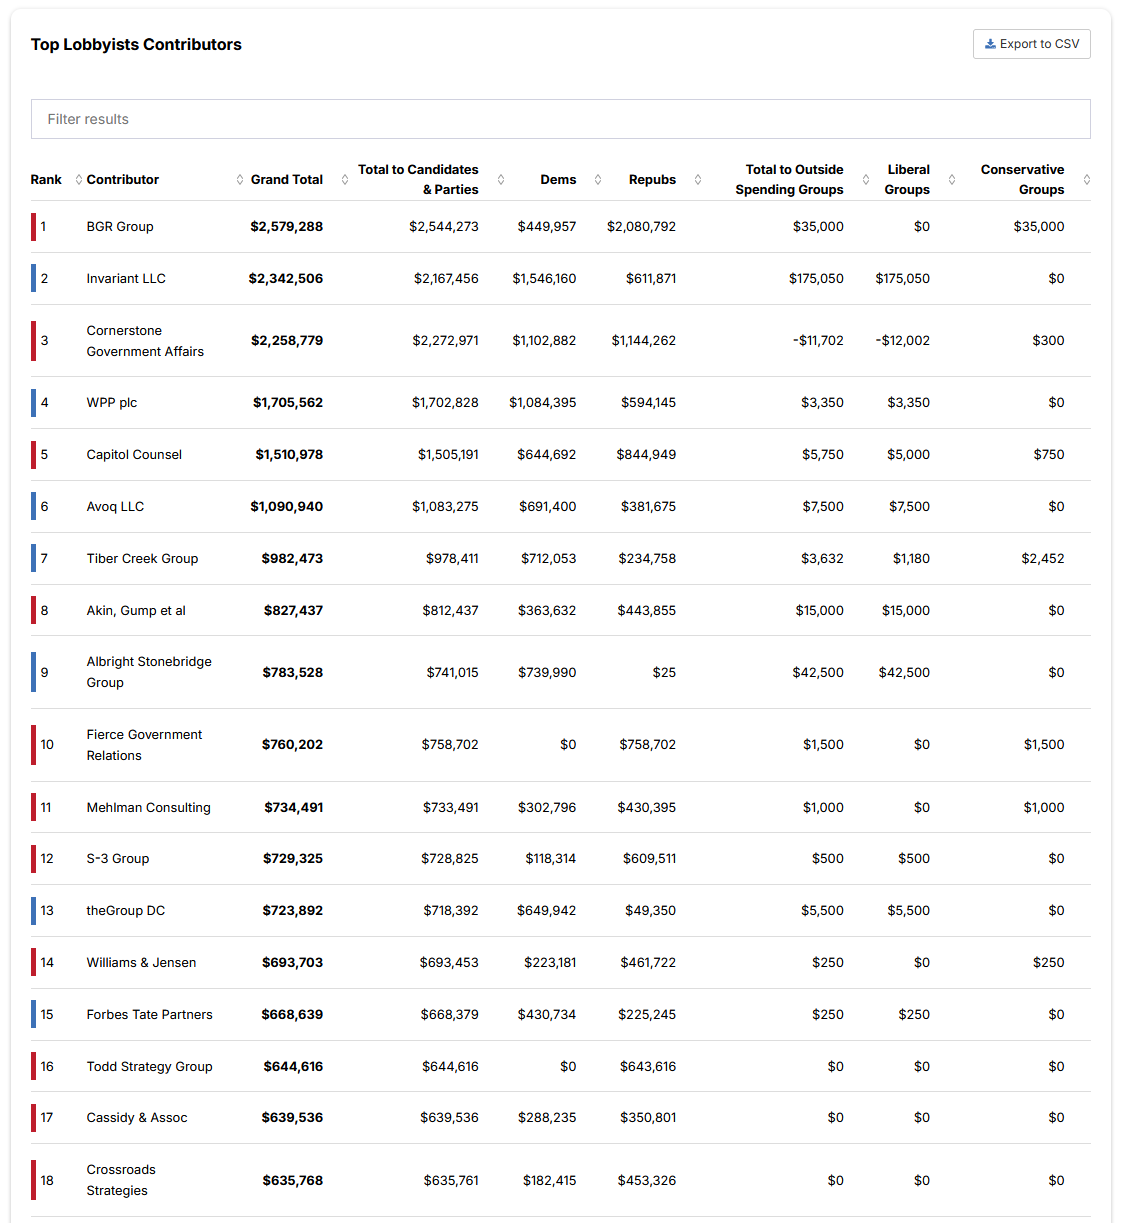Sort by Conservative Groups column icon
This screenshot has height=1223, width=1123.
pos(1087,180)
